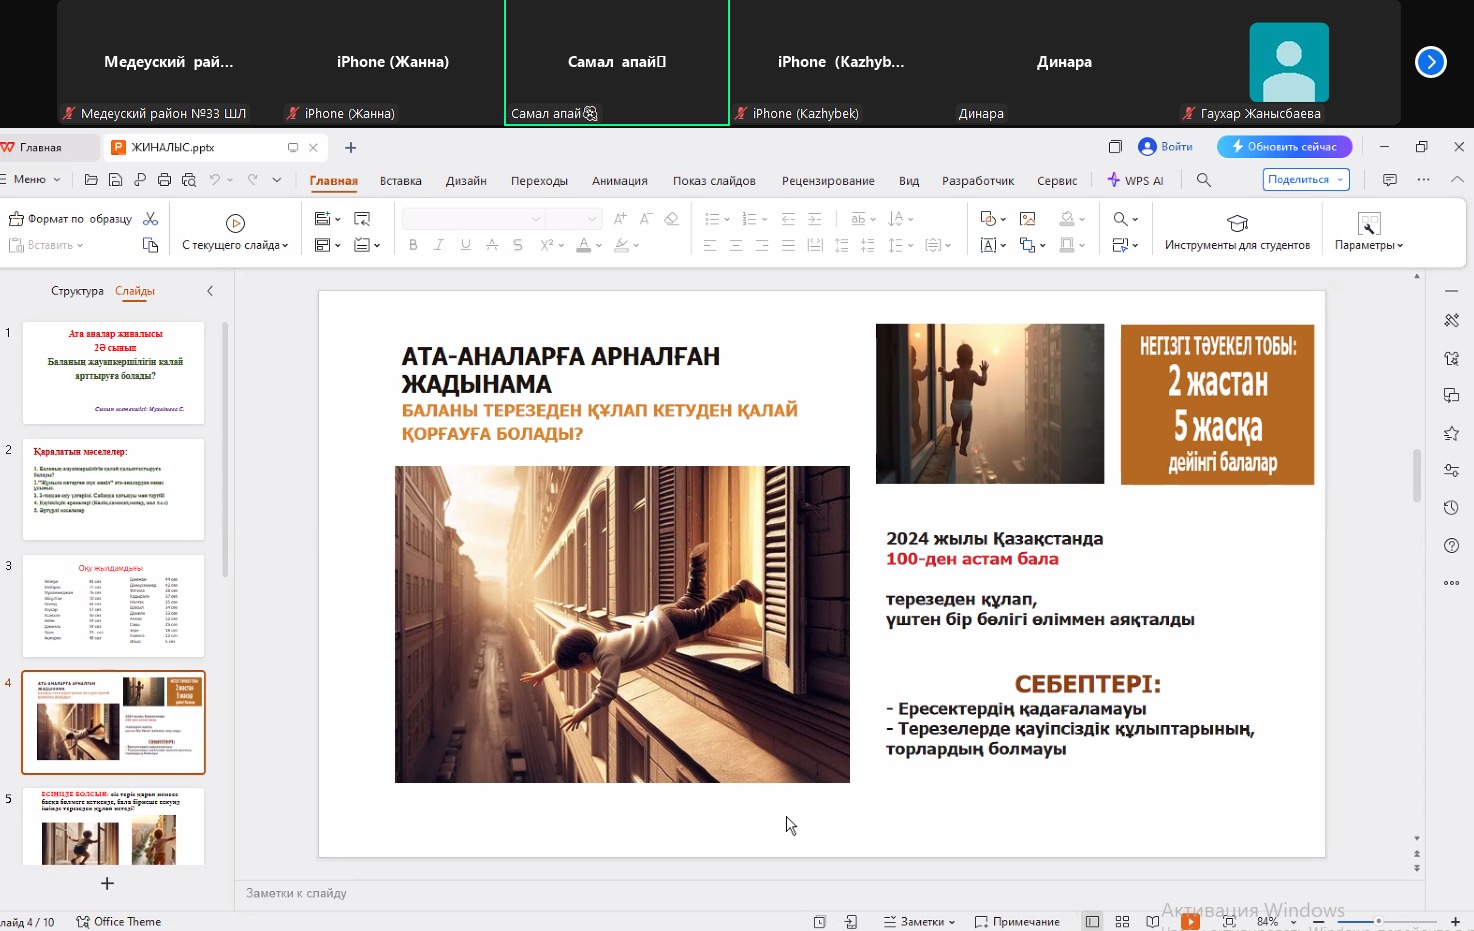Switch to the Структура panel tab
The image size is (1474, 931).
pos(77,291)
